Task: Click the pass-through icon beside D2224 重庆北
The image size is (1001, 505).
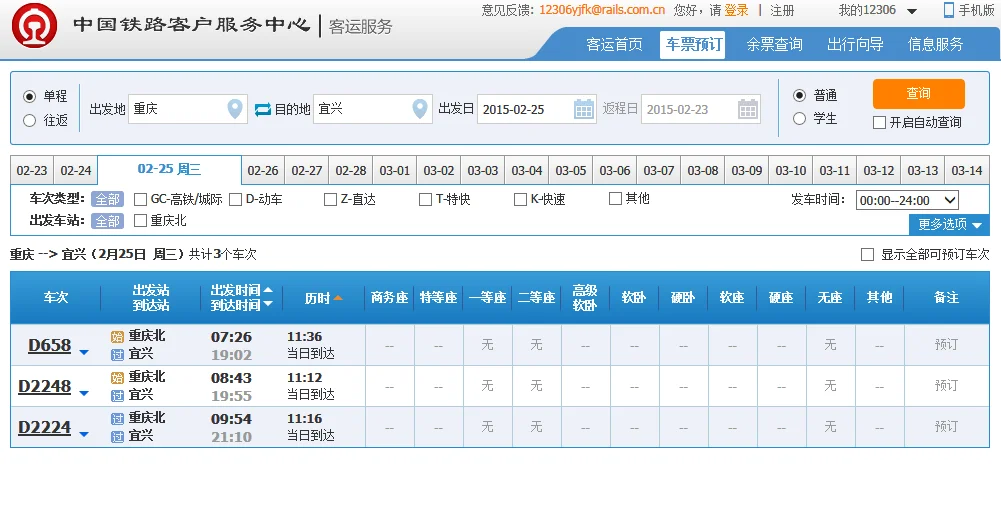Action: [117, 419]
